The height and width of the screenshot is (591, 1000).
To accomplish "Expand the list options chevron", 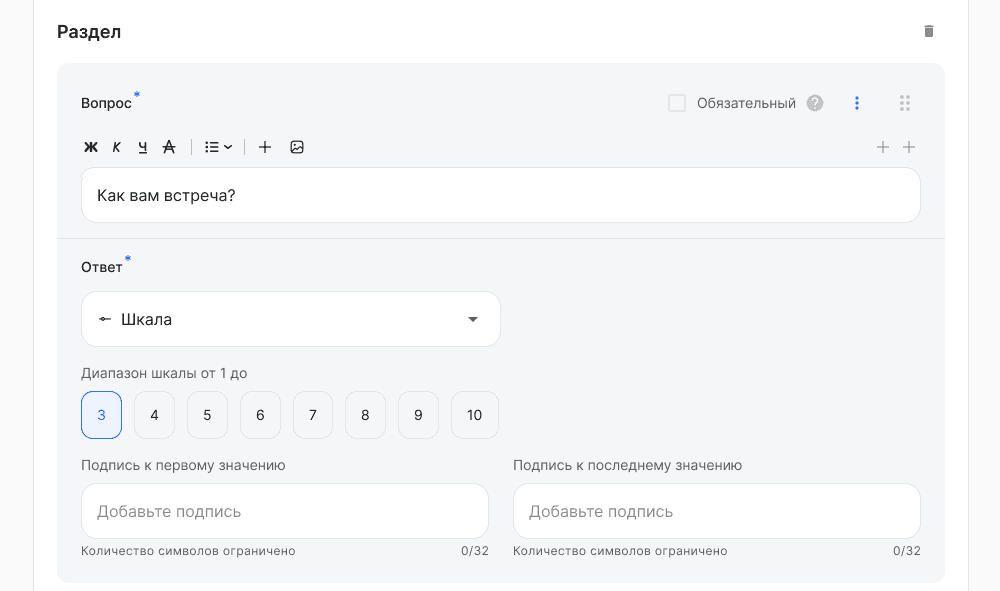I will point(229,147).
